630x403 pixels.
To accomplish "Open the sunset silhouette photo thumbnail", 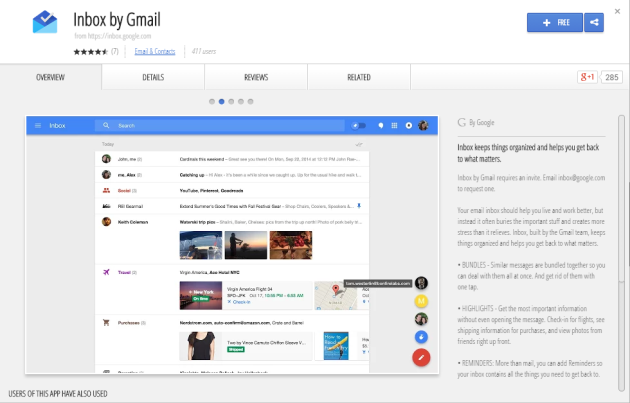I will pyautogui.click(x=245, y=245).
